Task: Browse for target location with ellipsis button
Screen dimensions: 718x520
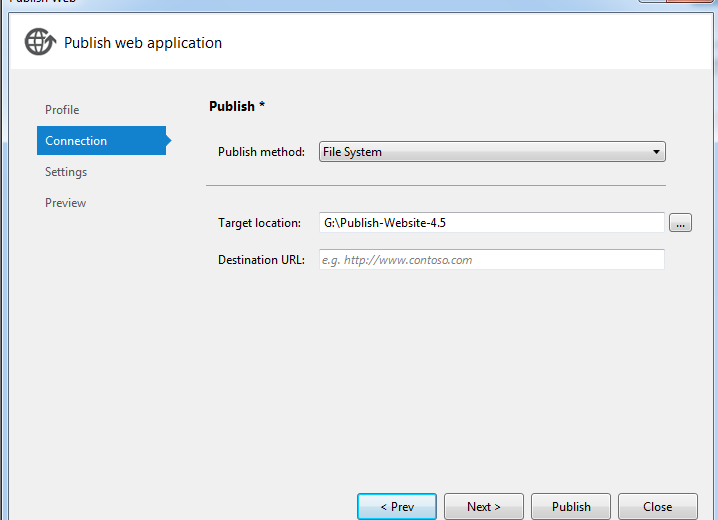Action: 680,223
